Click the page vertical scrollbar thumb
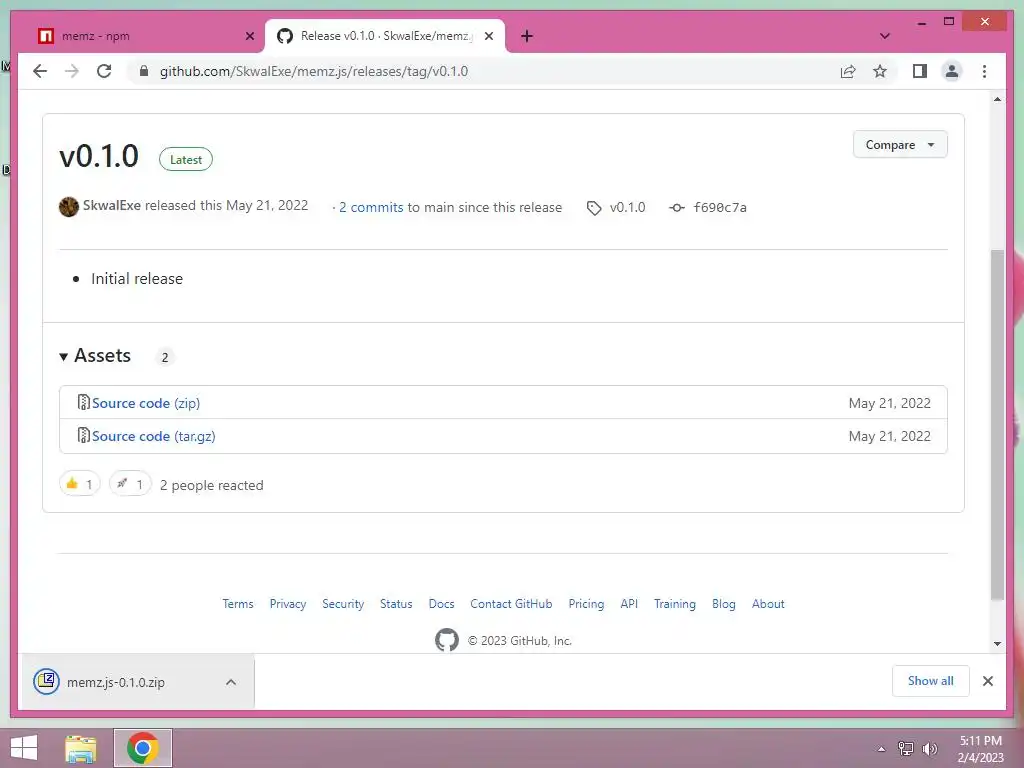The height and width of the screenshot is (768, 1024). [x=997, y=424]
